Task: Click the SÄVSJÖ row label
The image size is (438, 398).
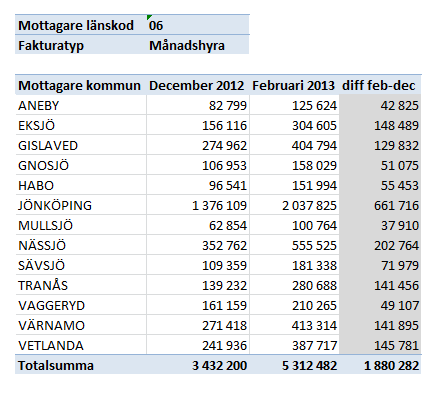Action: 41,265
